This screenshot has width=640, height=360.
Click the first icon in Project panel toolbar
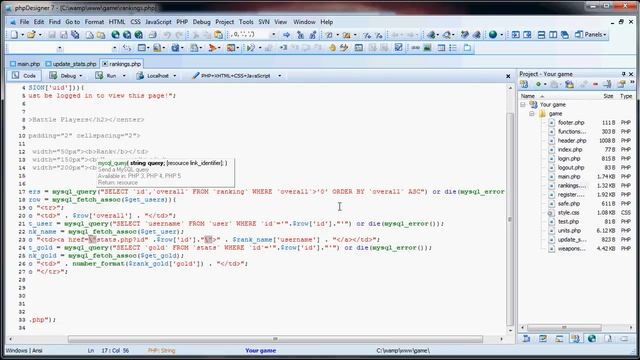click(524, 84)
